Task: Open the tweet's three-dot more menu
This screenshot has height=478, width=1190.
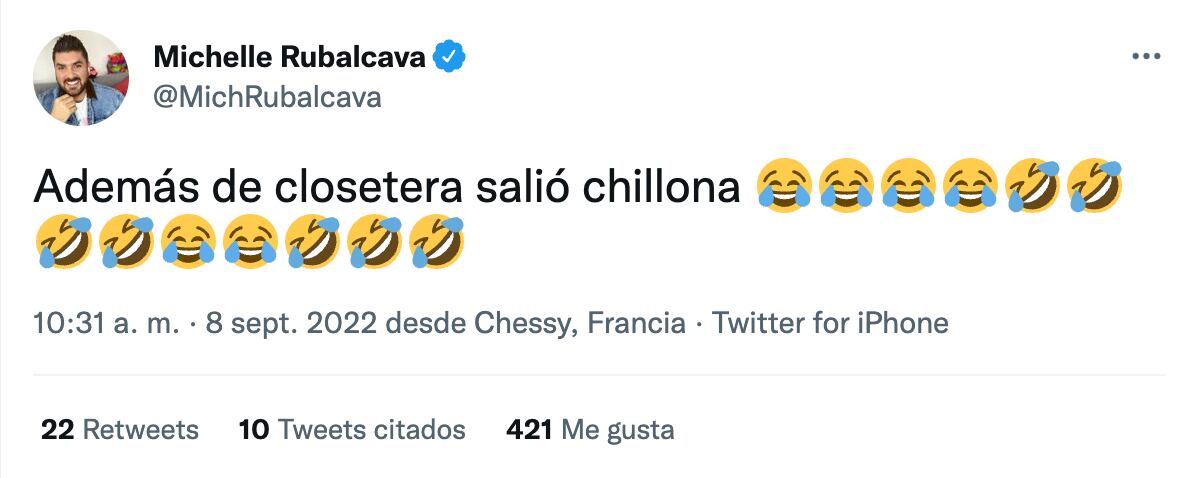Action: point(1146,57)
